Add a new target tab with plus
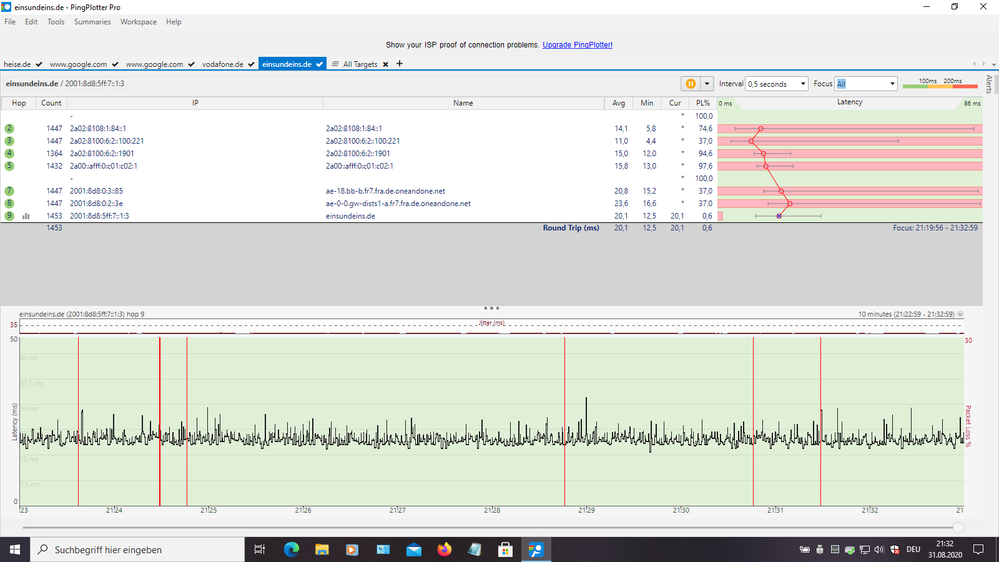The height and width of the screenshot is (562, 999). [400, 64]
